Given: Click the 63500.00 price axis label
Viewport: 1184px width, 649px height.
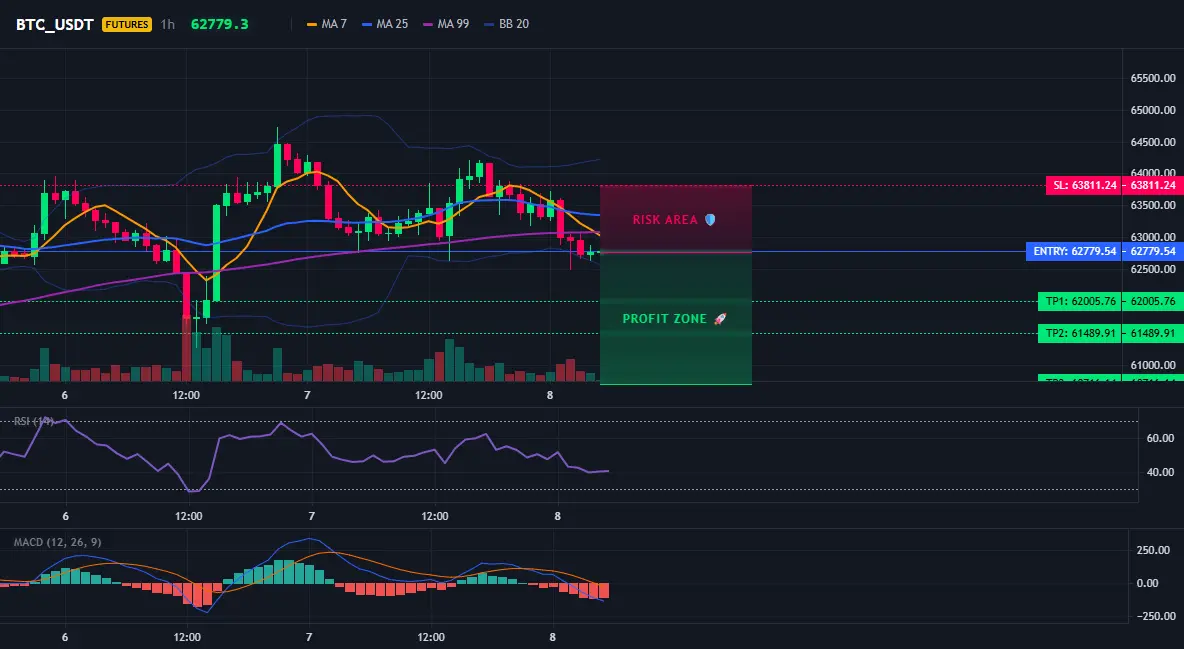Looking at the screenshot, I should point(1153,206).
